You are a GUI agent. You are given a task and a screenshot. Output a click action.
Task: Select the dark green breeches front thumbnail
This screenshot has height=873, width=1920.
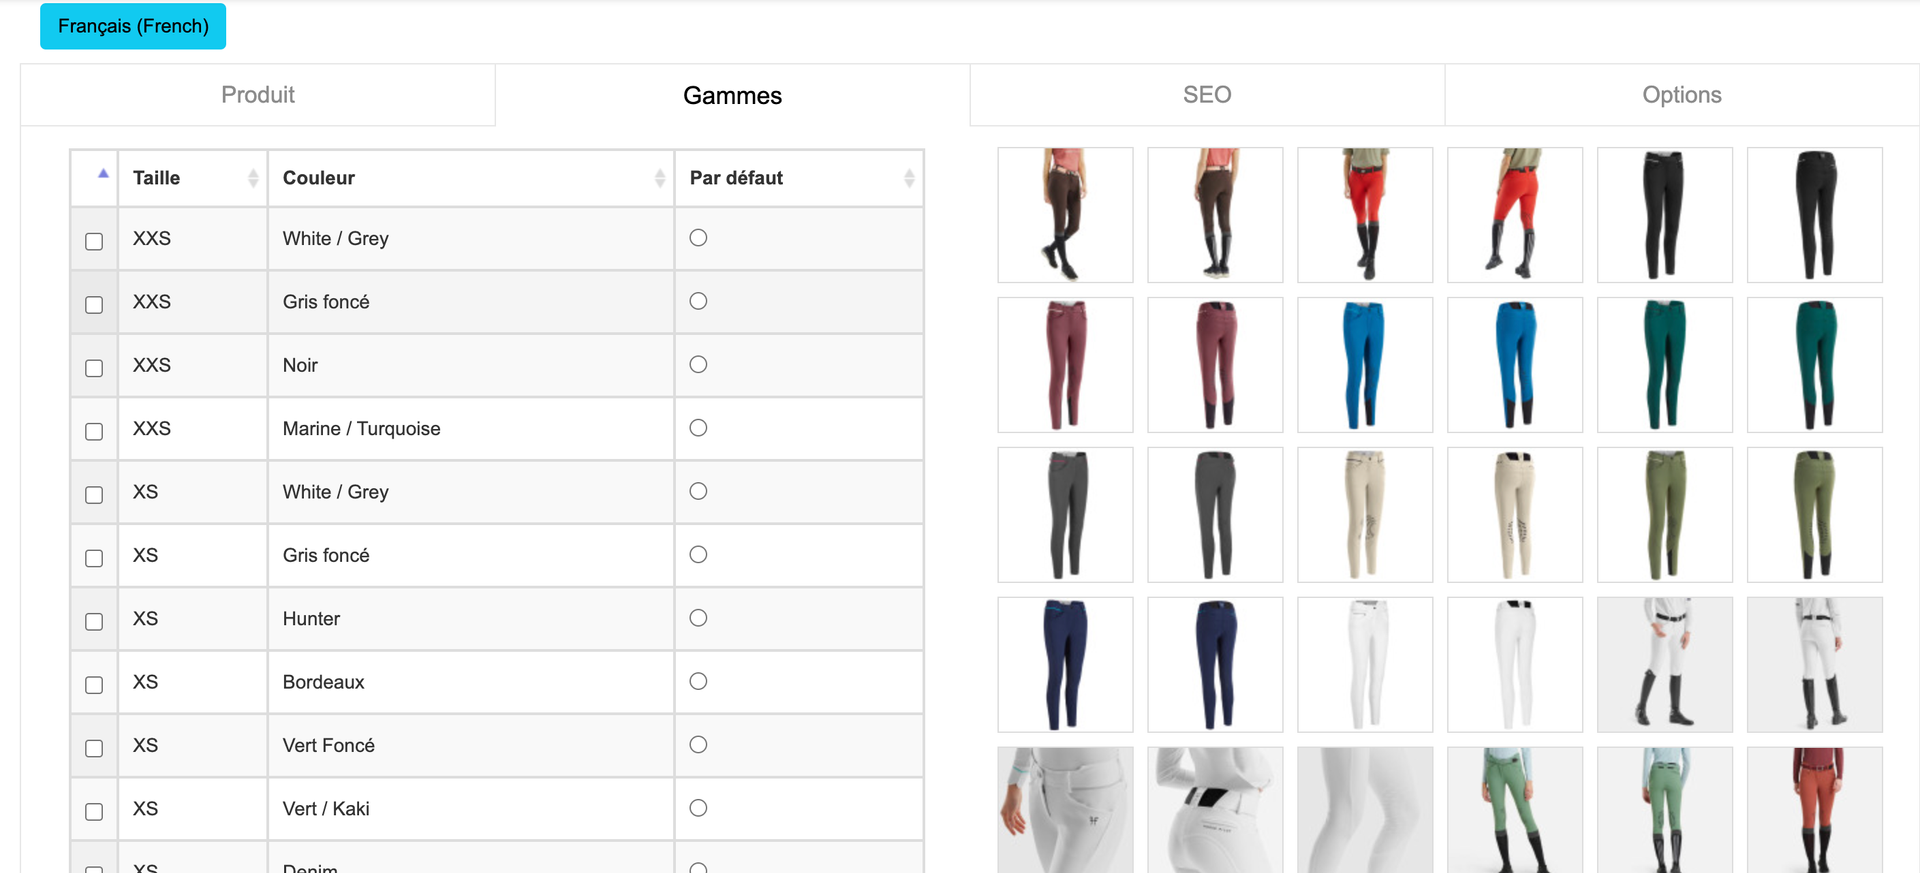coord(1665,365)
